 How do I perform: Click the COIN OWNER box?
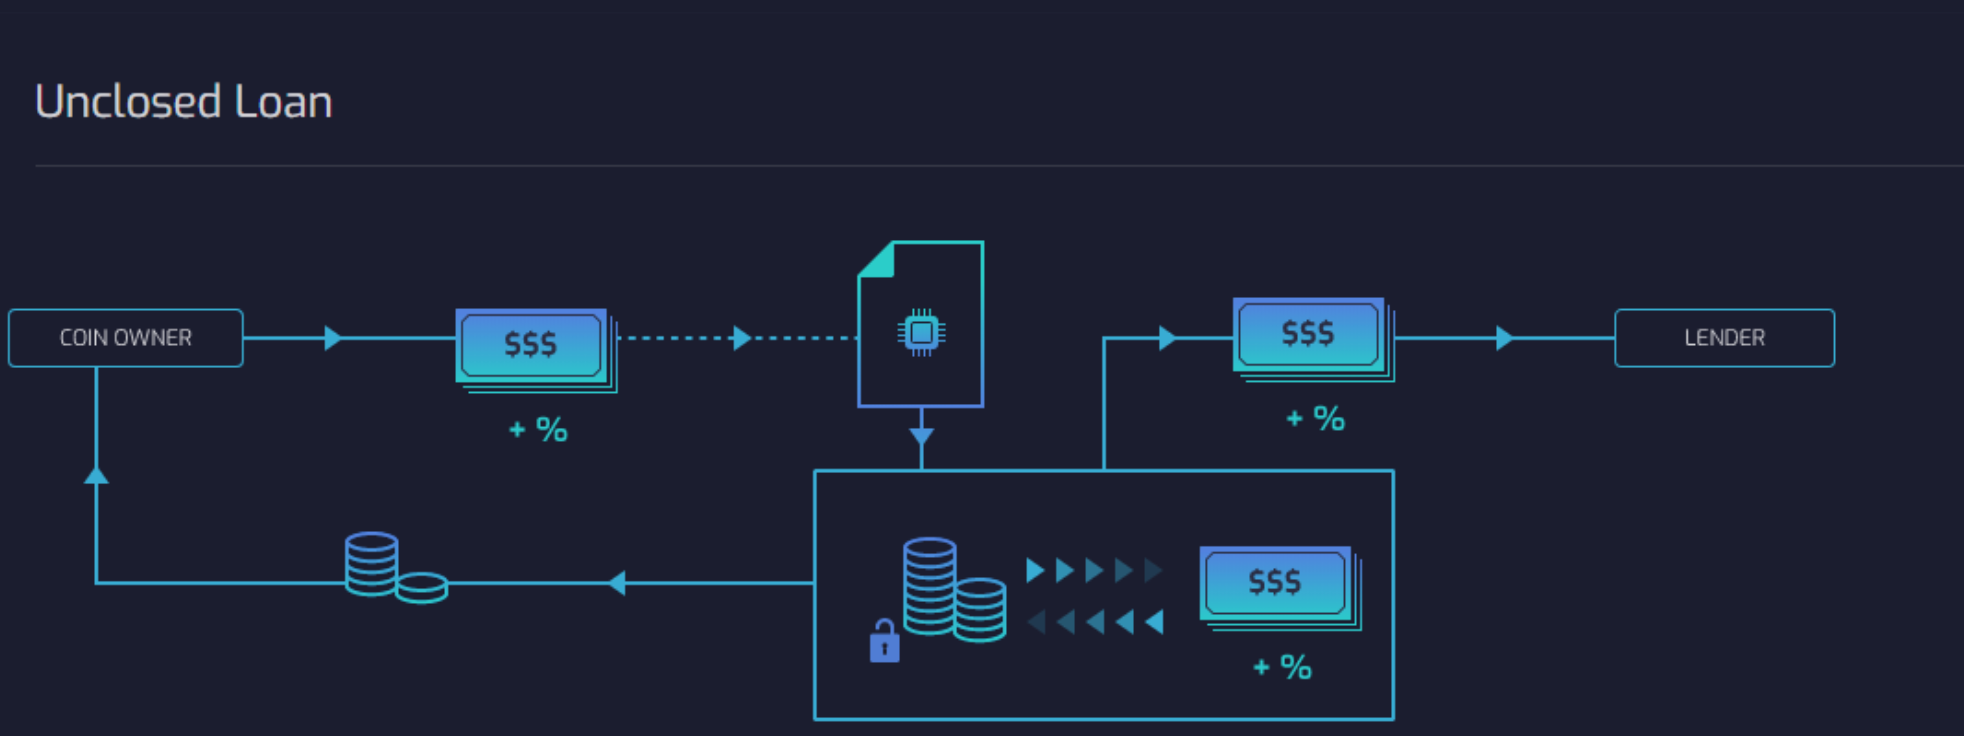click(126, 338)
